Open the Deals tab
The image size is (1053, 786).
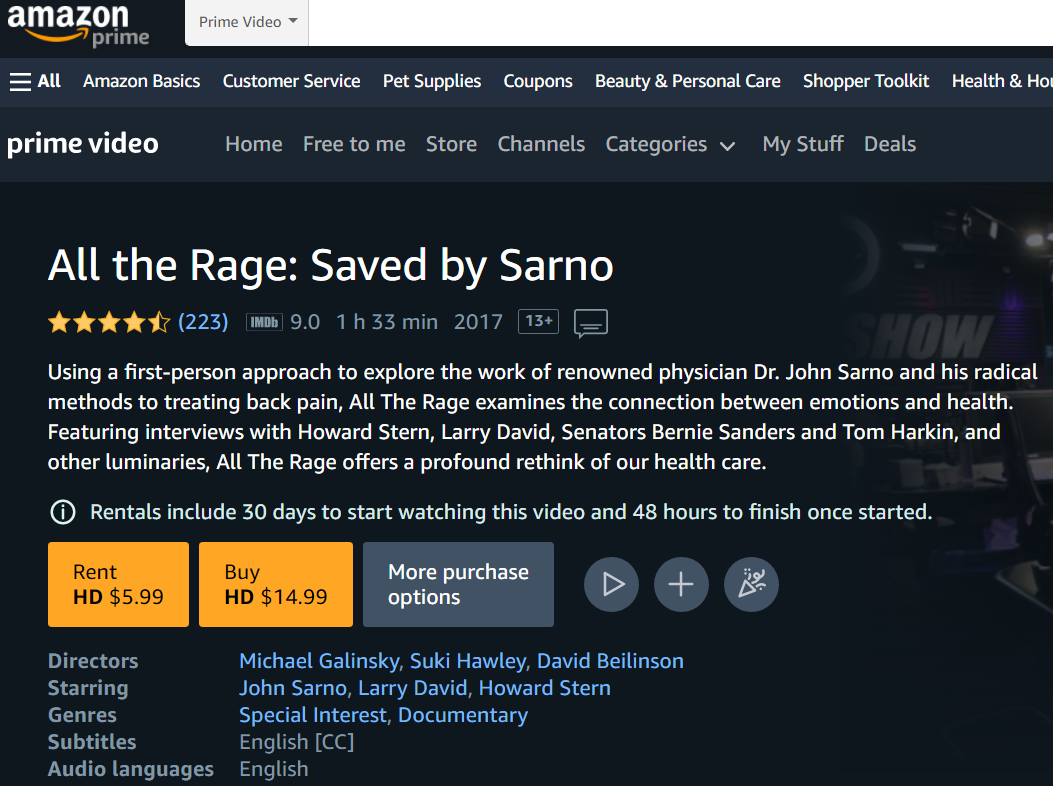click(890, 144)
